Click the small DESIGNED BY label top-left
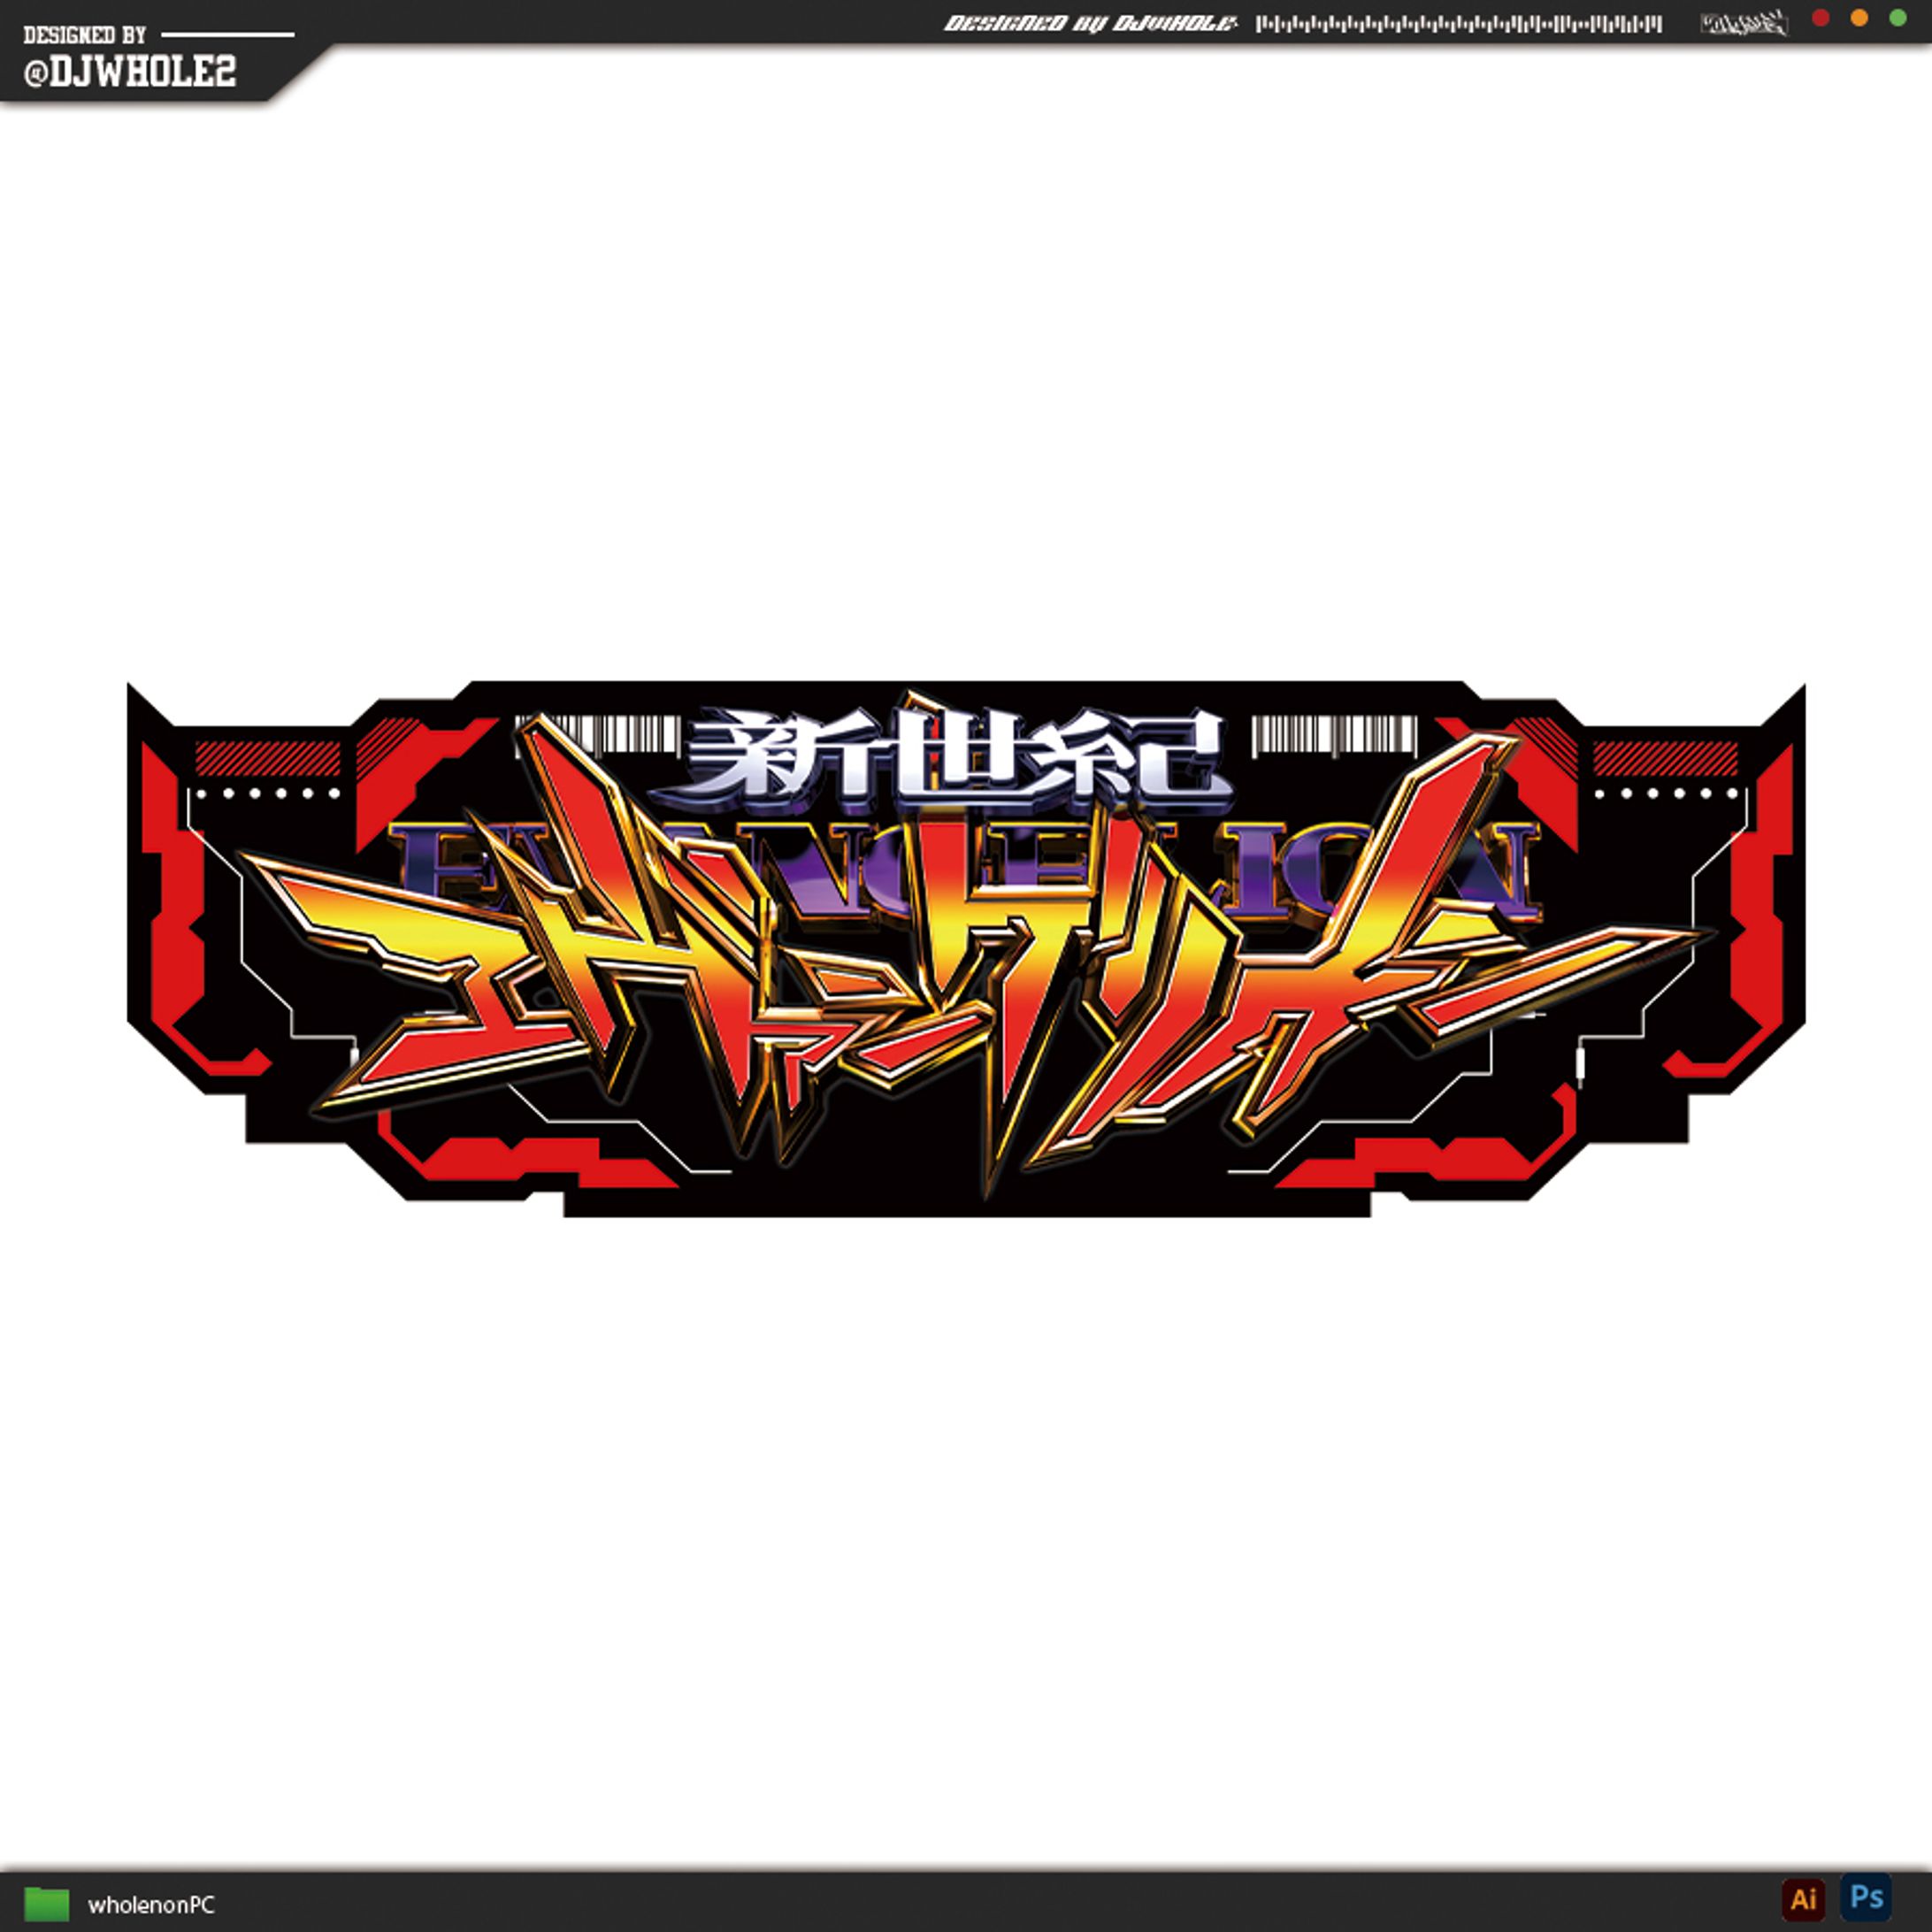Image resolution: width=1932 pixels, height=1932 pixels. pyautogui.click(x=84, y=36)
